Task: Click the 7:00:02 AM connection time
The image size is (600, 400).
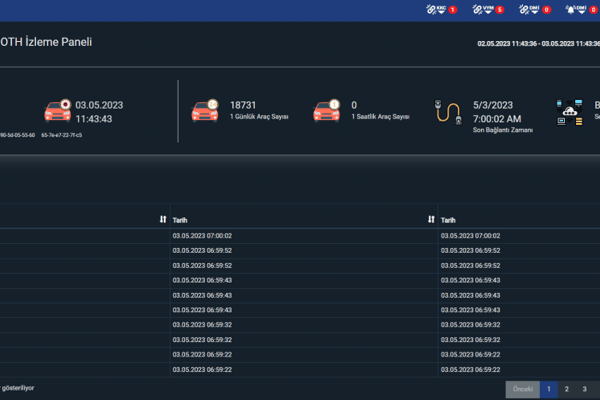Action: pyautogui.click(x=497, y=119)
